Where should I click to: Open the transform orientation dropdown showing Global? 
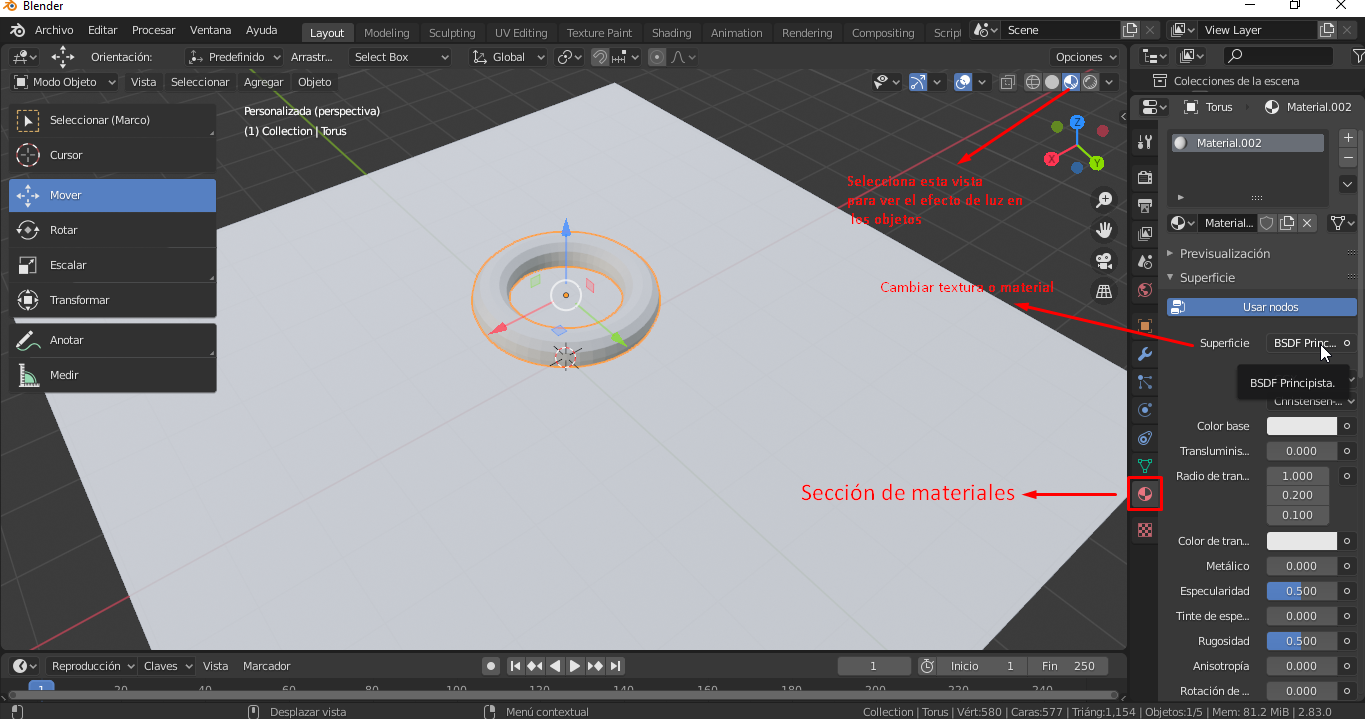(507, 56)
